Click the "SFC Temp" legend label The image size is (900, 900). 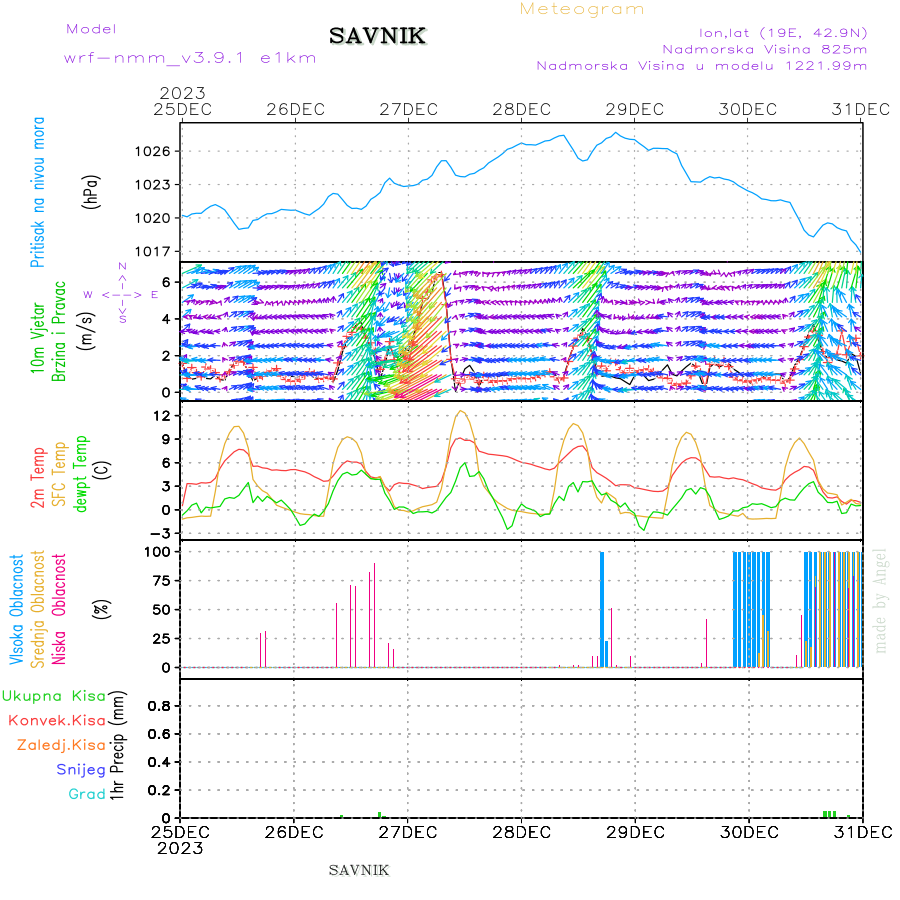click(x=60, y=474)
